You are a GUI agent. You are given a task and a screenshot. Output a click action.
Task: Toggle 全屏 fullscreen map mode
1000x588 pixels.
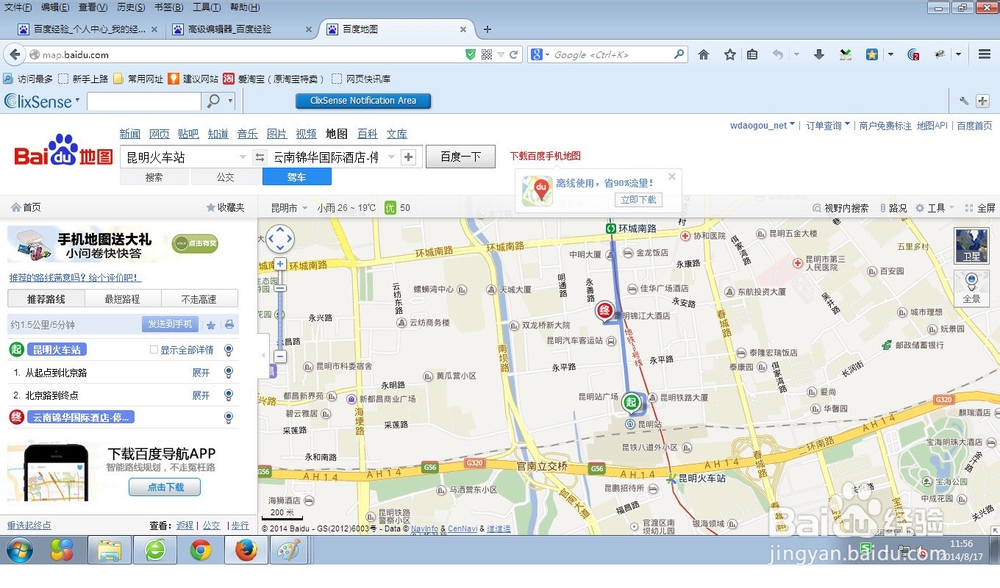click(x=980, y=208)
